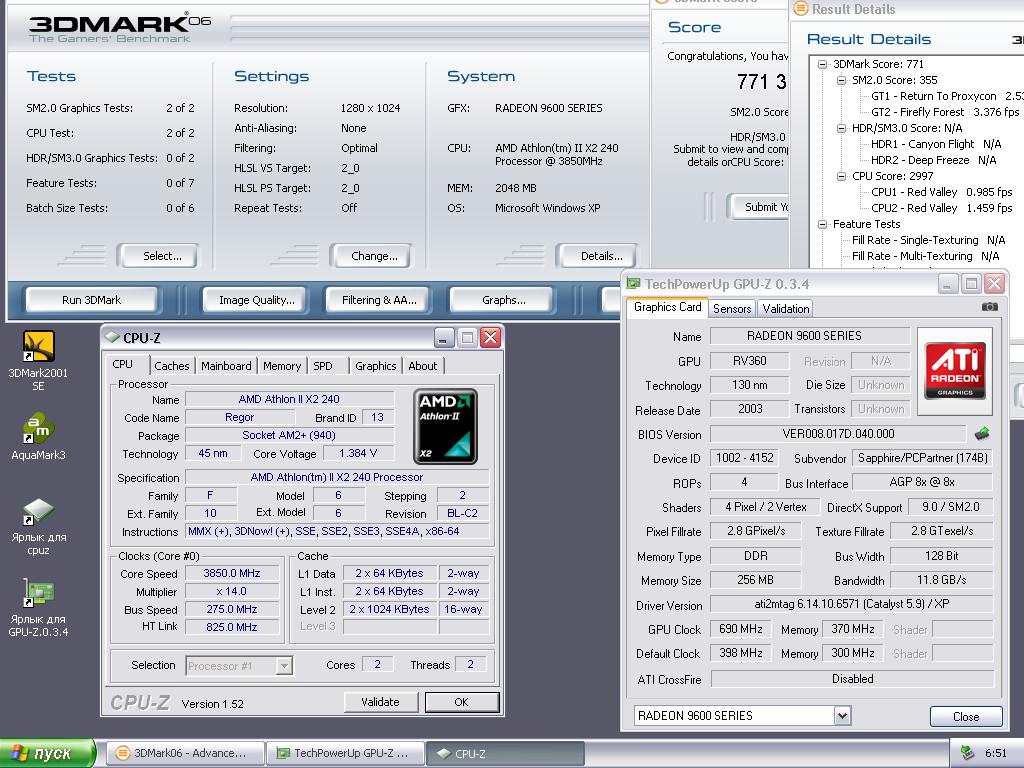
Task: Open the Memory tab in CPU-Z
Action: 281,366
